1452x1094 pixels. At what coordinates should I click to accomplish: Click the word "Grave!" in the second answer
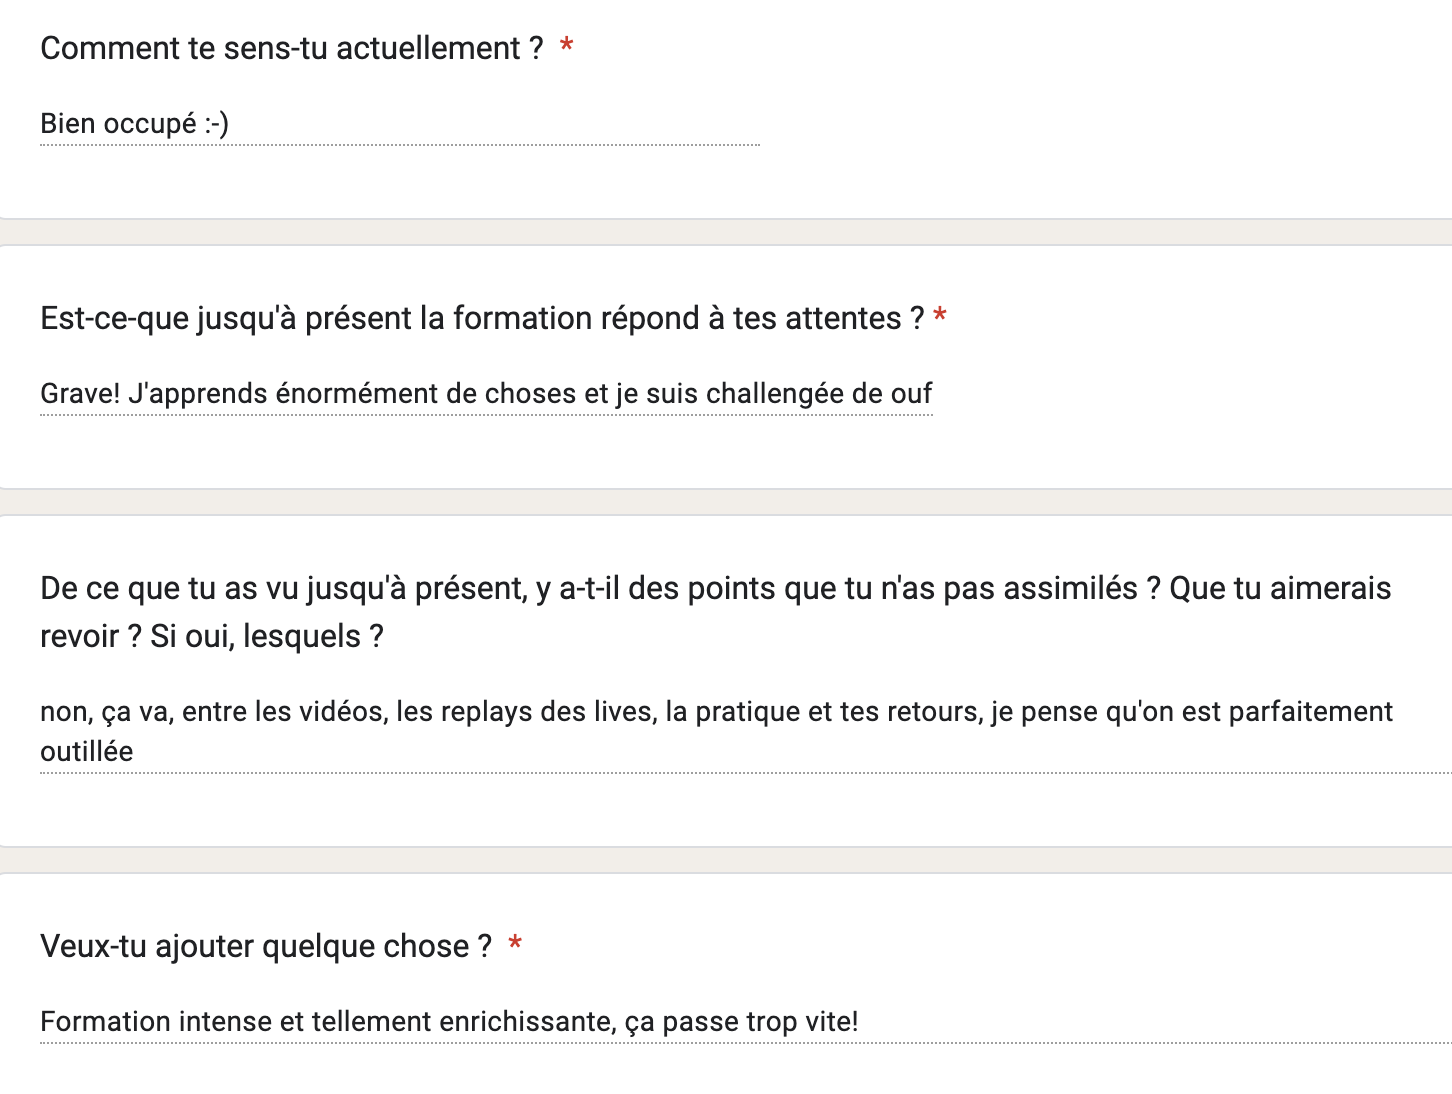80,394
